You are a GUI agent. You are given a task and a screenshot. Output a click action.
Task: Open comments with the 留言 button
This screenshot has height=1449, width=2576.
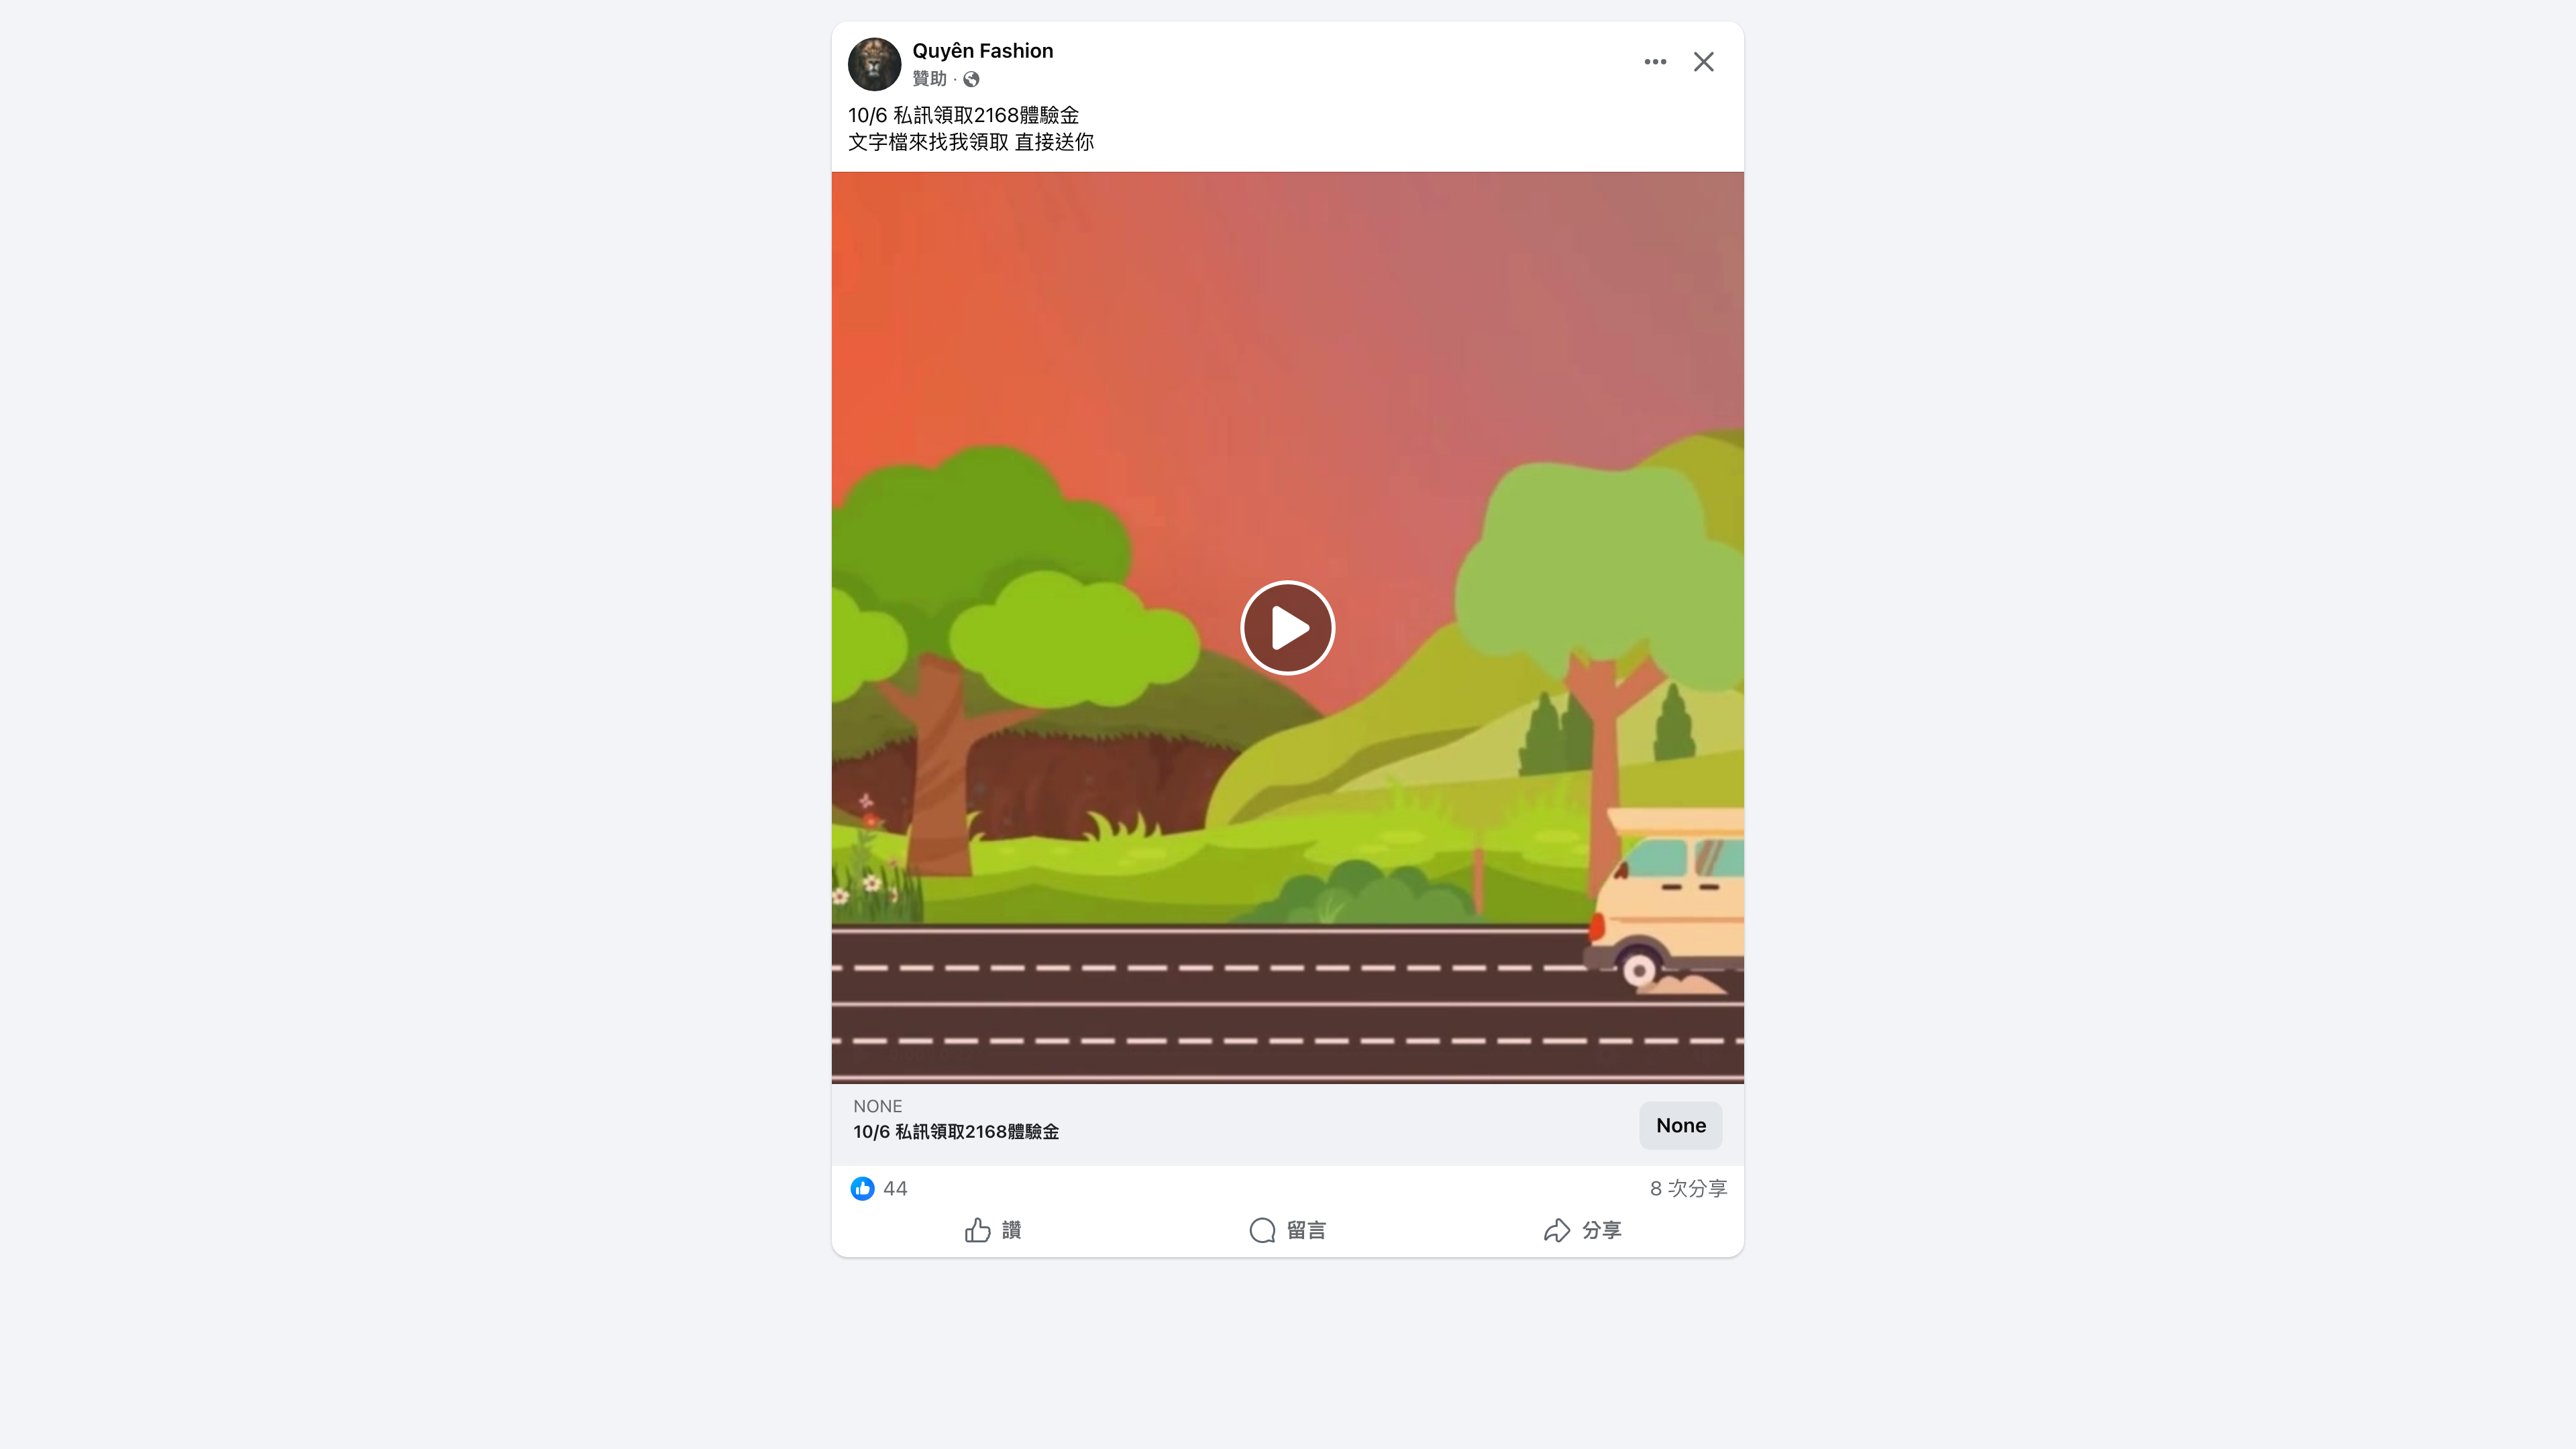click(x=1287, y=1230)
